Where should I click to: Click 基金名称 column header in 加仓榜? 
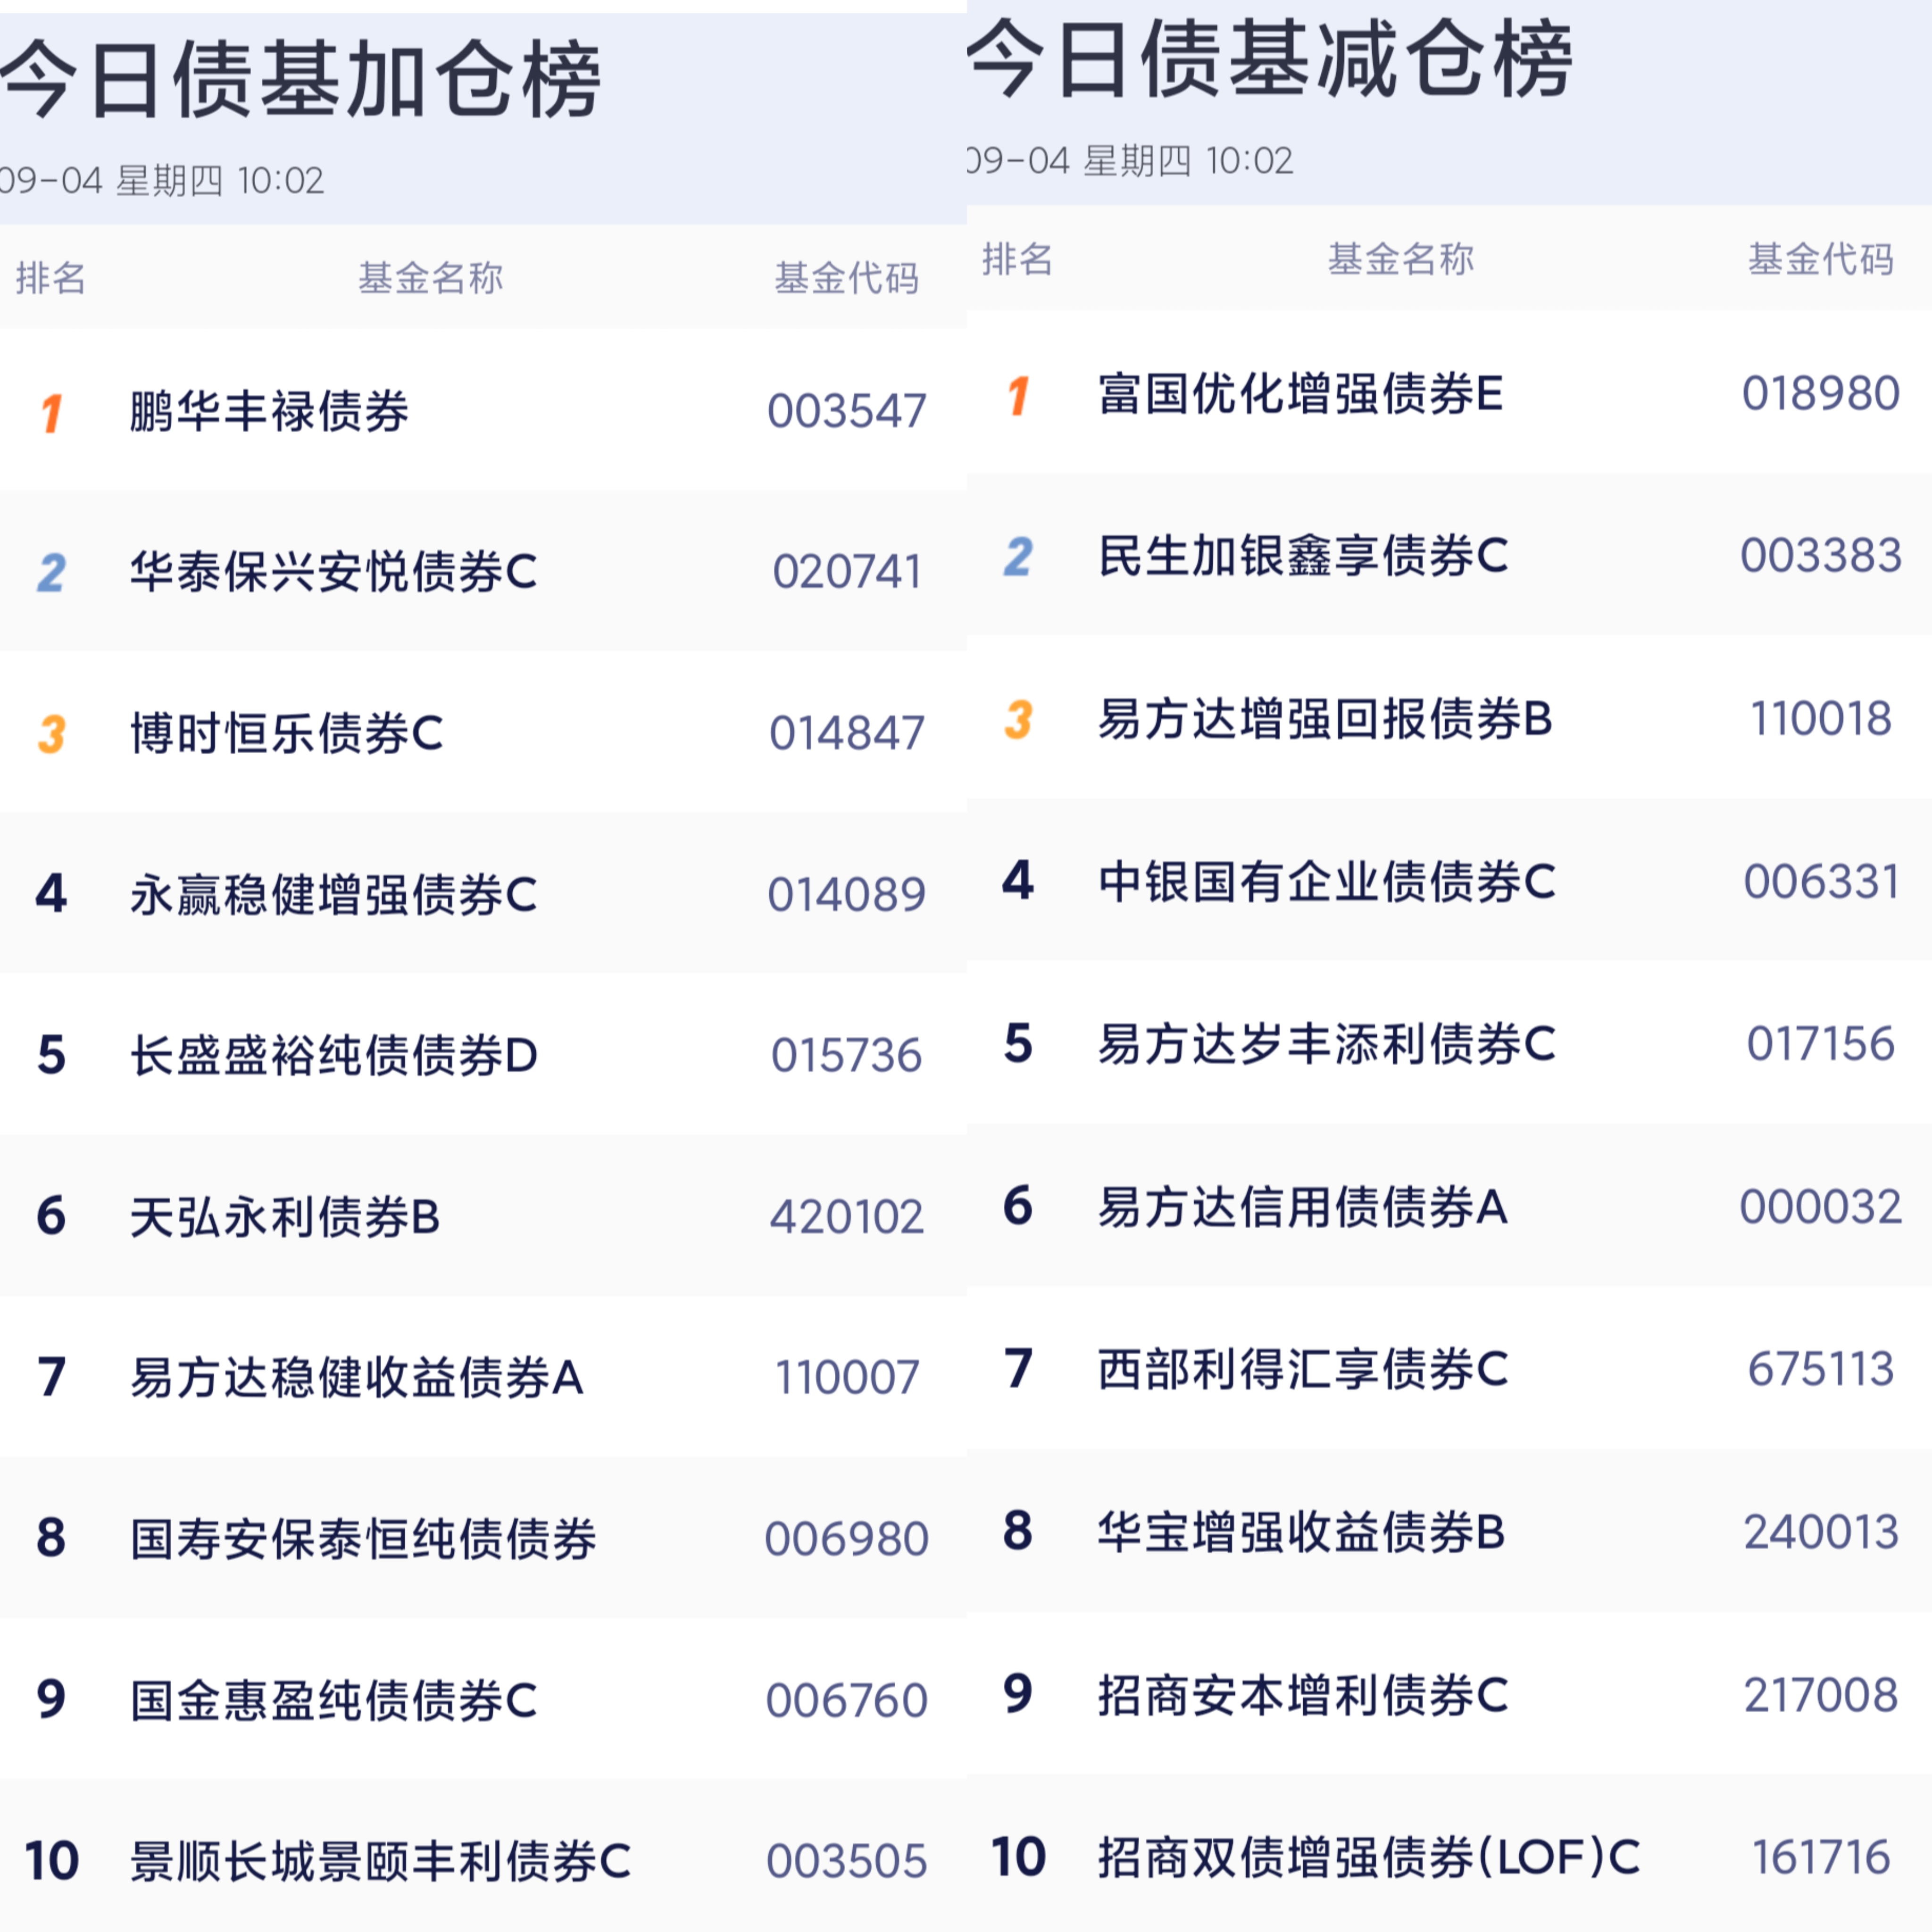431,277
